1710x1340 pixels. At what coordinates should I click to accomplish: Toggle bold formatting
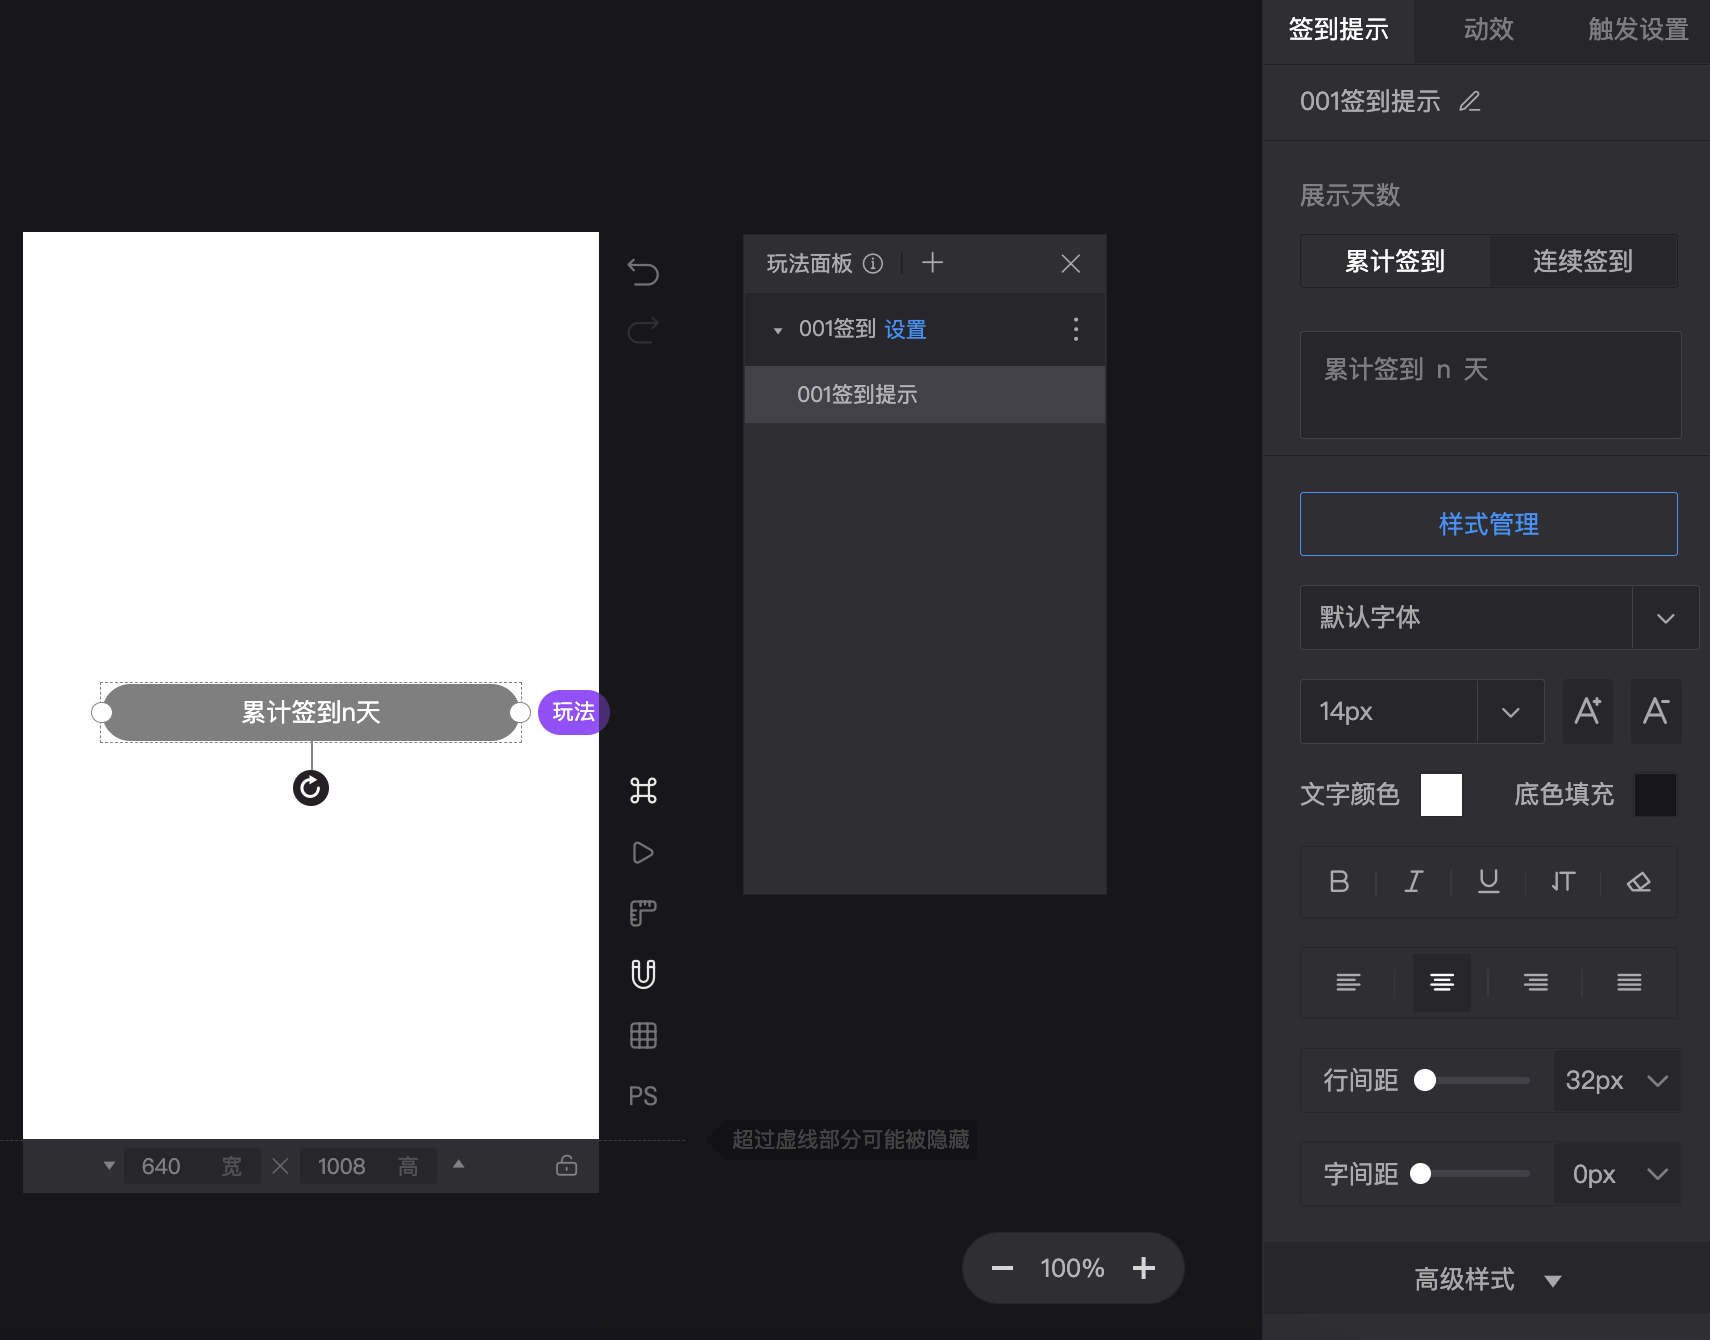coord(1339,881)
